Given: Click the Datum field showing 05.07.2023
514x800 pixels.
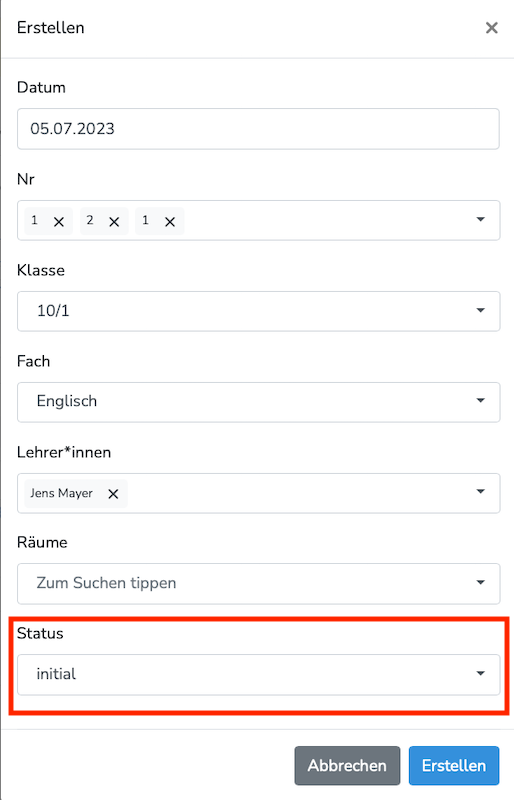Looking at the screenshot, I should 258,129.
